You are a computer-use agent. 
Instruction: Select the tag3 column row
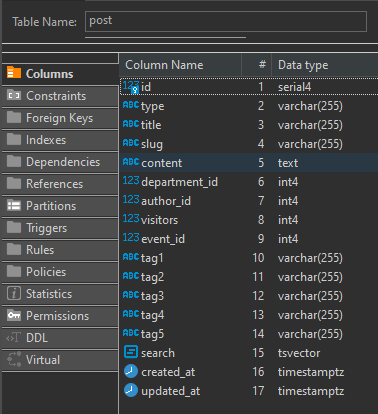click(249, 296)
